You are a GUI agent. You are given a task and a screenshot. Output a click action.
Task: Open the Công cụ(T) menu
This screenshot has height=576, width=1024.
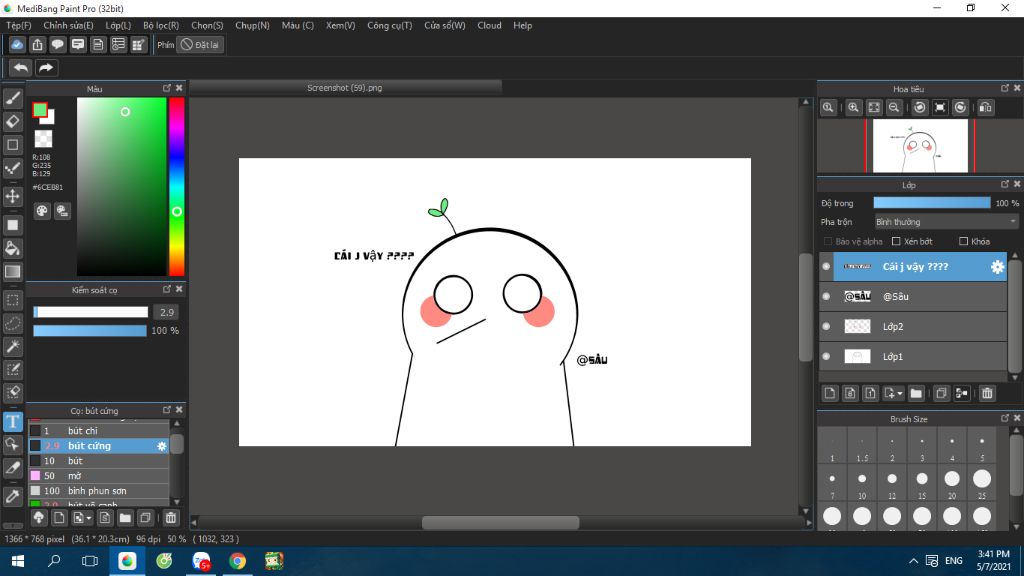[x=390, y=25]
